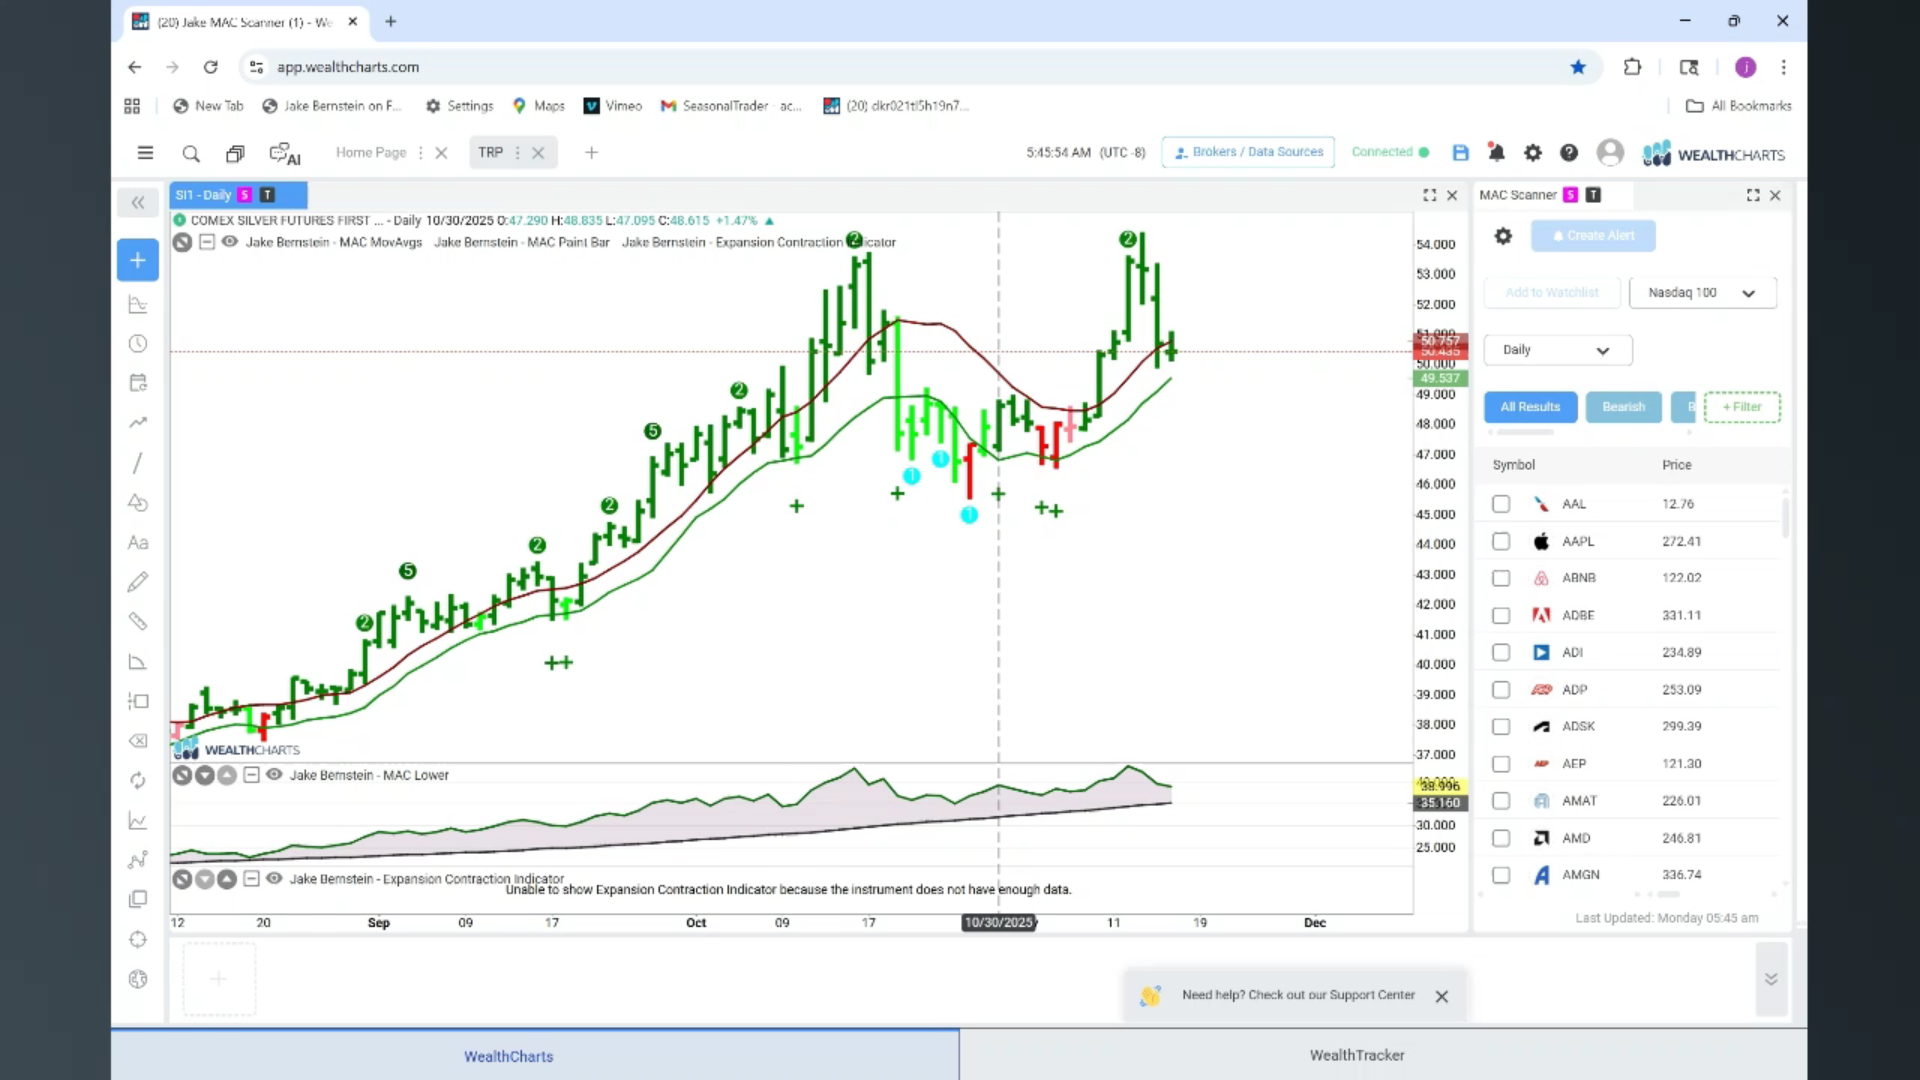Click the 10/30/2025 date marker on timeline
The height and width of the screenshot is (1080, 1920).
click(999, 922)
